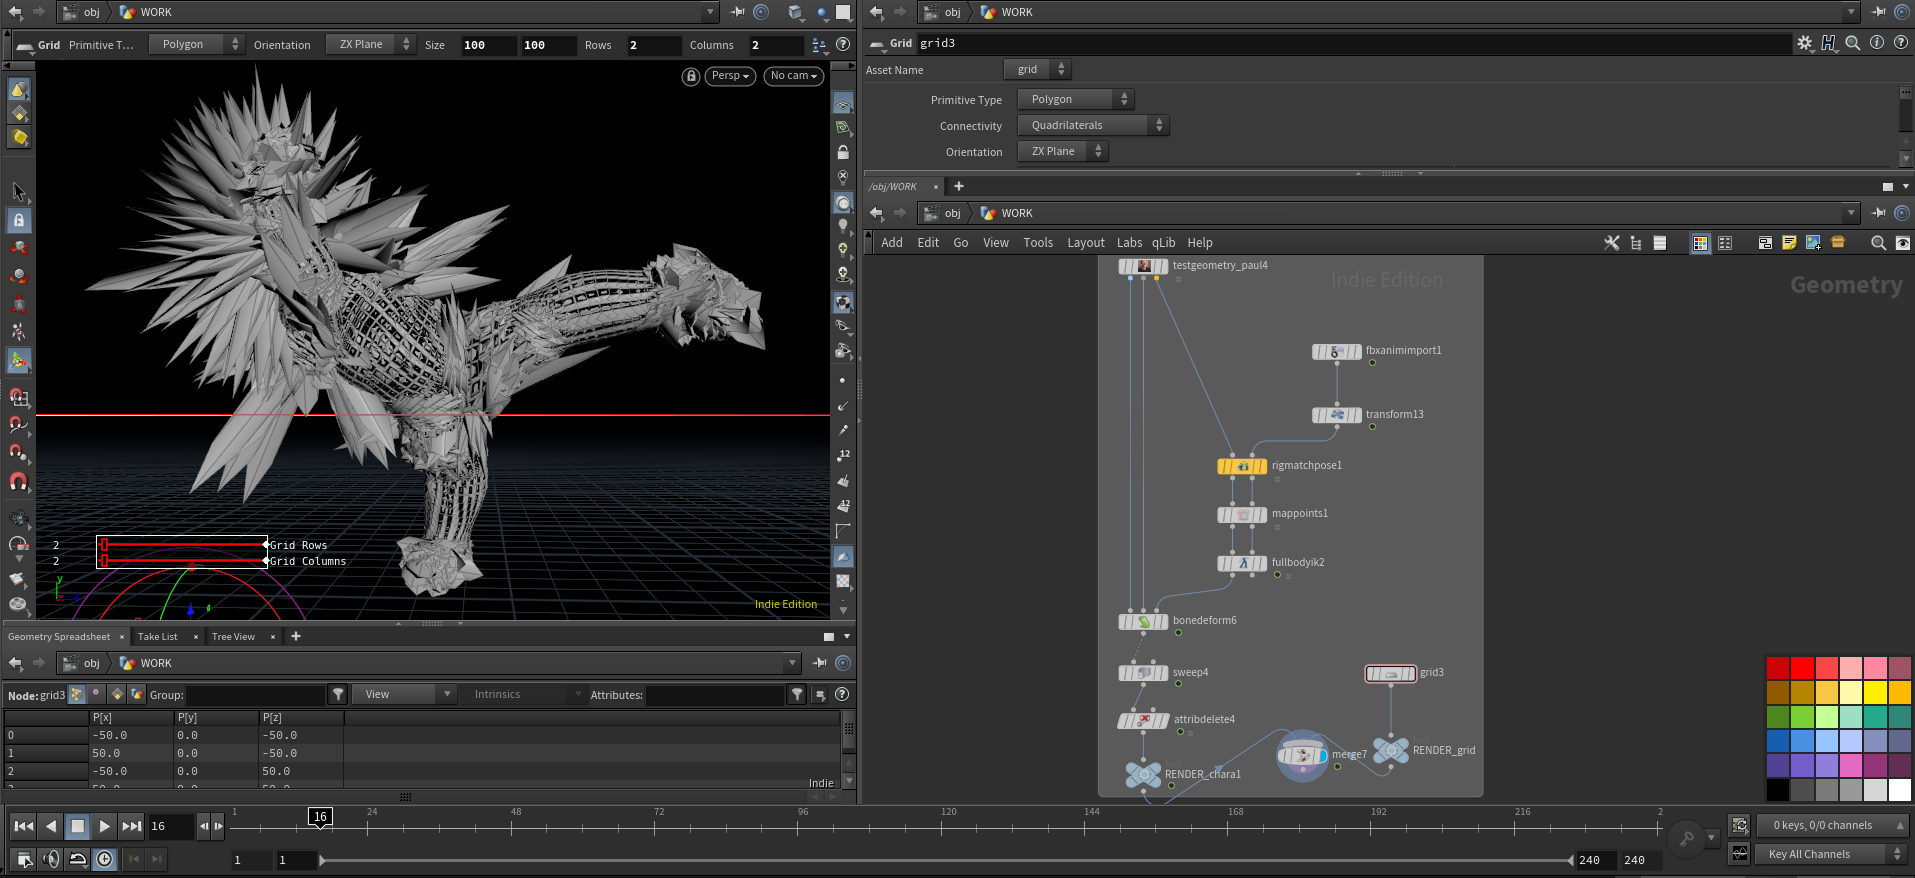
Task: Open find node magnifier in network toolbar
Action: (1878, 243)
